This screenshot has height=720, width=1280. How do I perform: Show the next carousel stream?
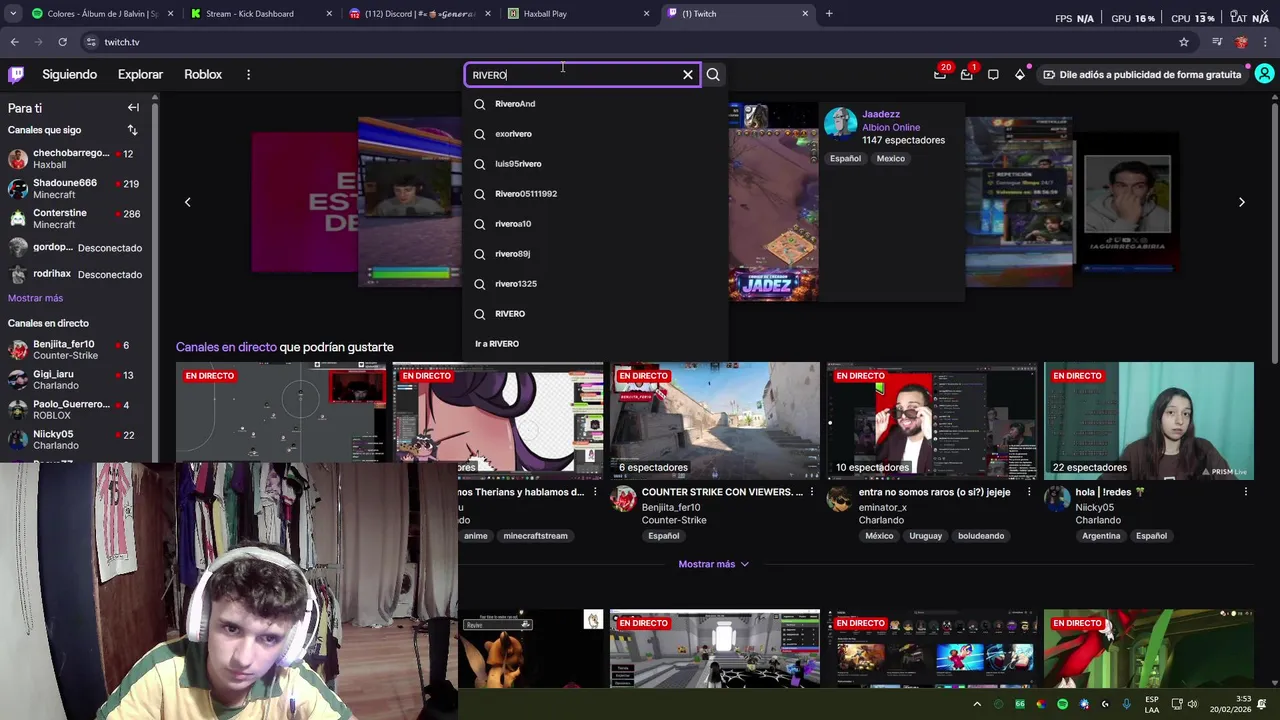tap(1242, 202)
